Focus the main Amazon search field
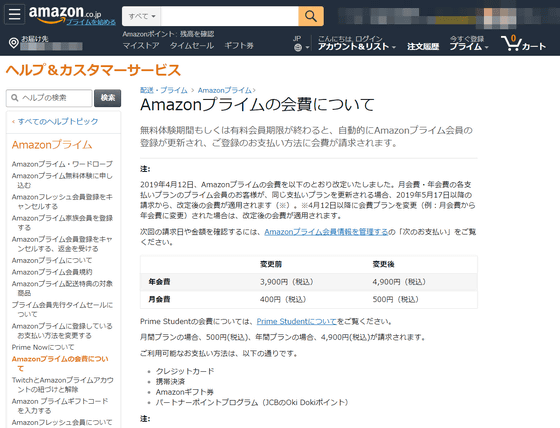The width and height of the screenshot is (560, 428). 230,16
